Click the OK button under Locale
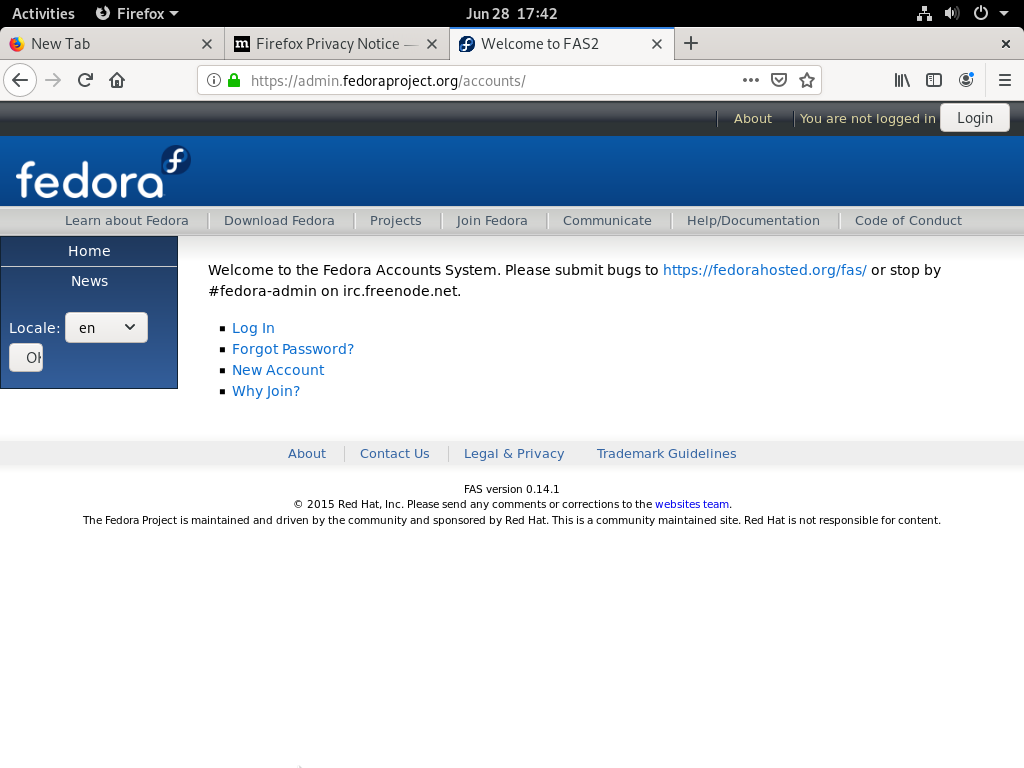This screenshot has height=768, width=1024. [x=26, y=358]
